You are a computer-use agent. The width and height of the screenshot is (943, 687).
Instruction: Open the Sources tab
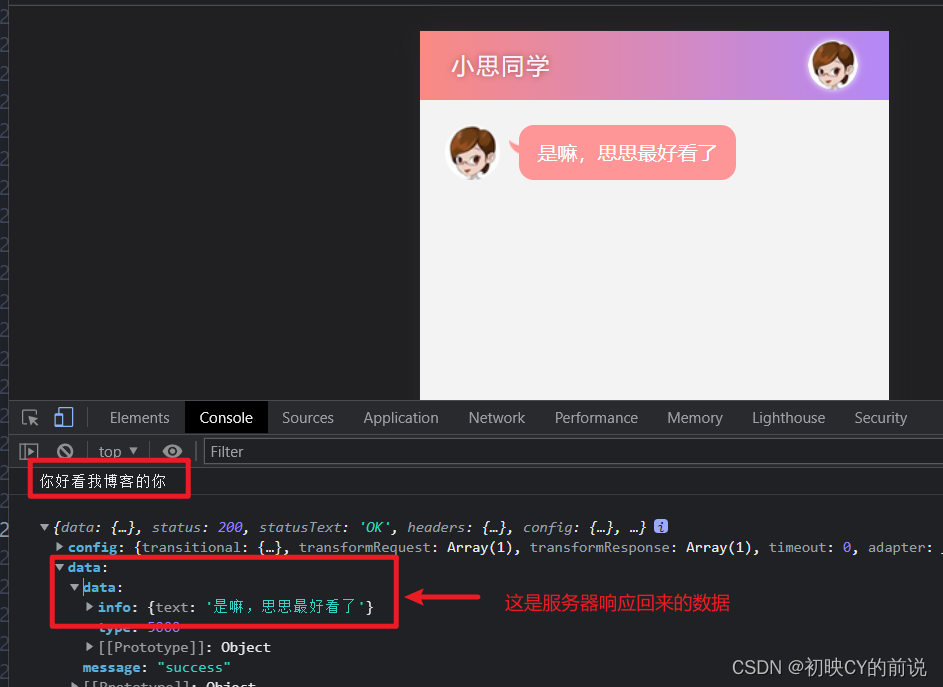tap(308, 417)
